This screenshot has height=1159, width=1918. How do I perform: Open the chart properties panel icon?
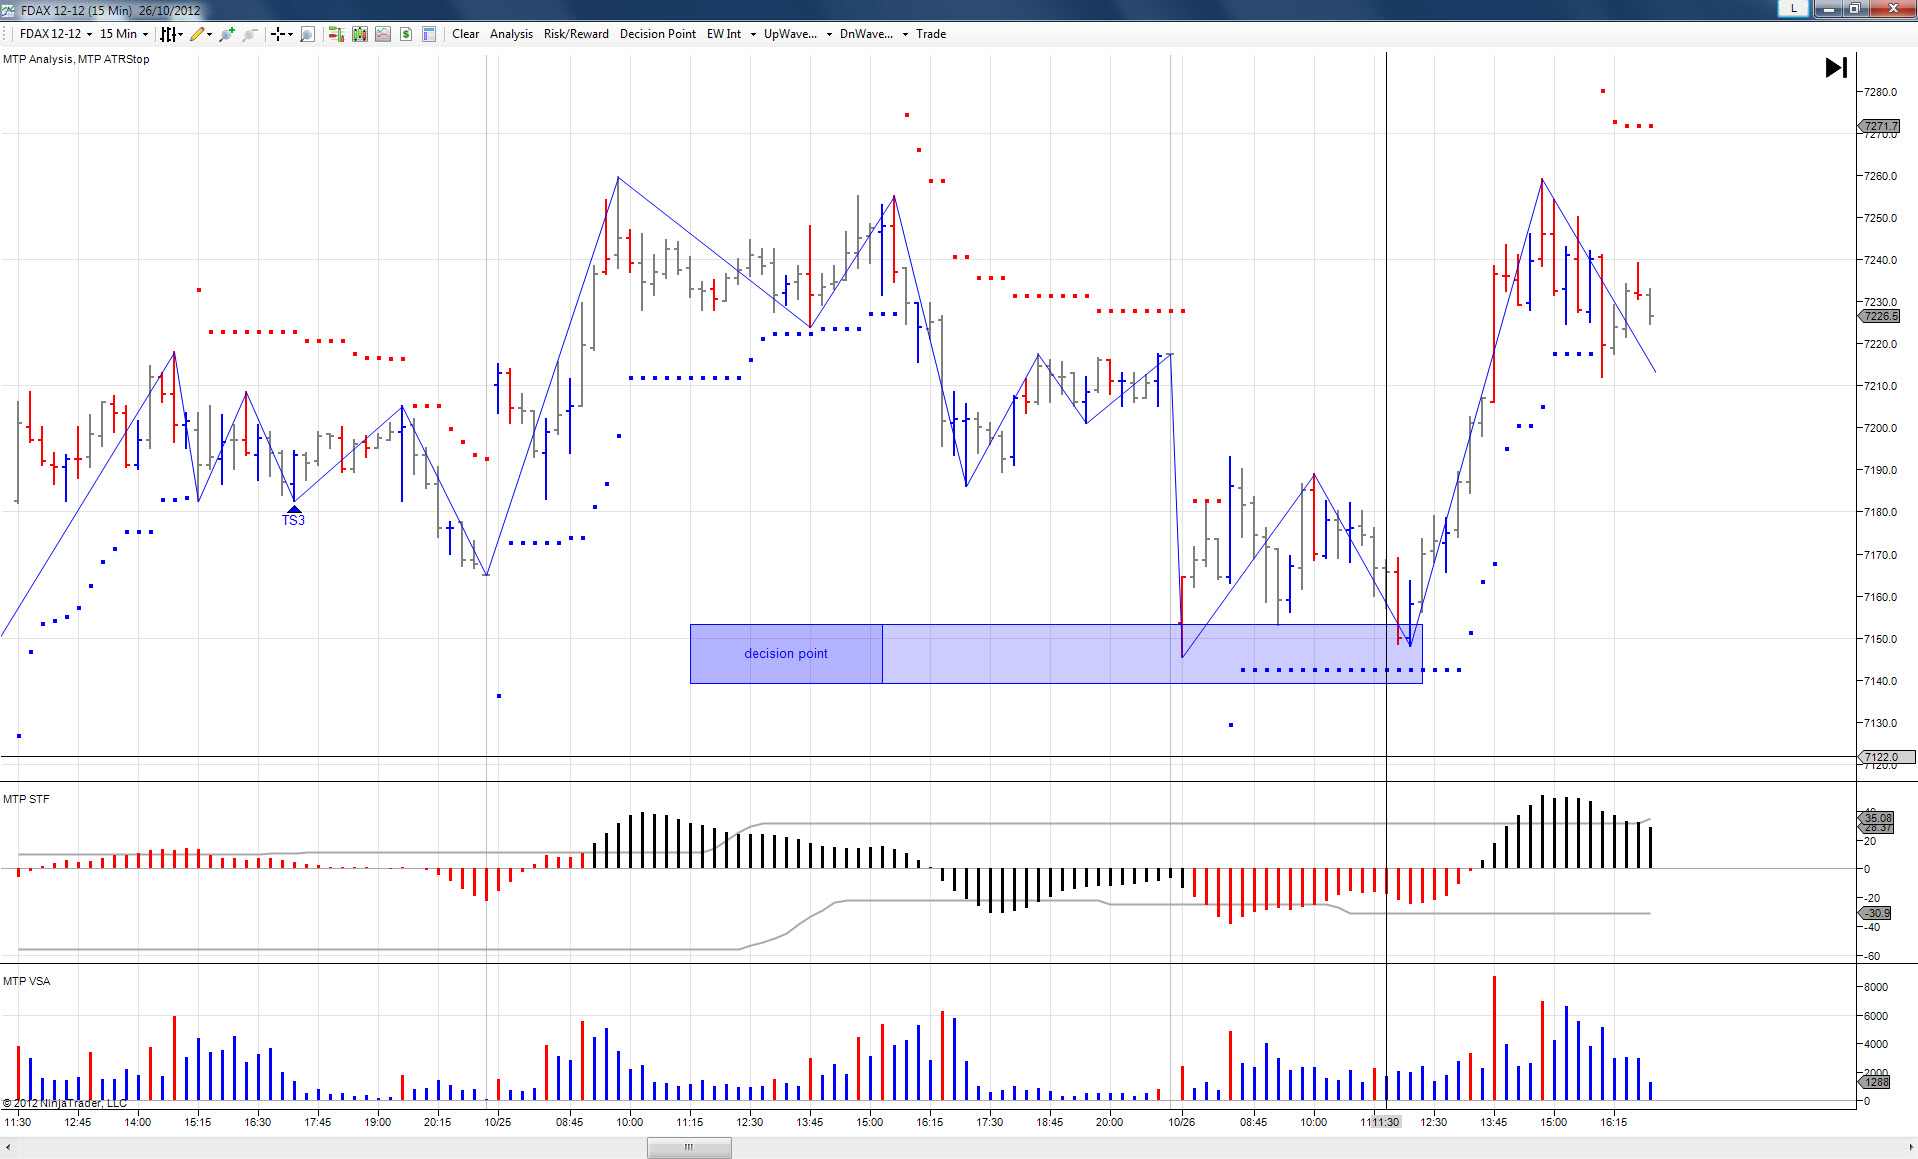tap(429, 34)
